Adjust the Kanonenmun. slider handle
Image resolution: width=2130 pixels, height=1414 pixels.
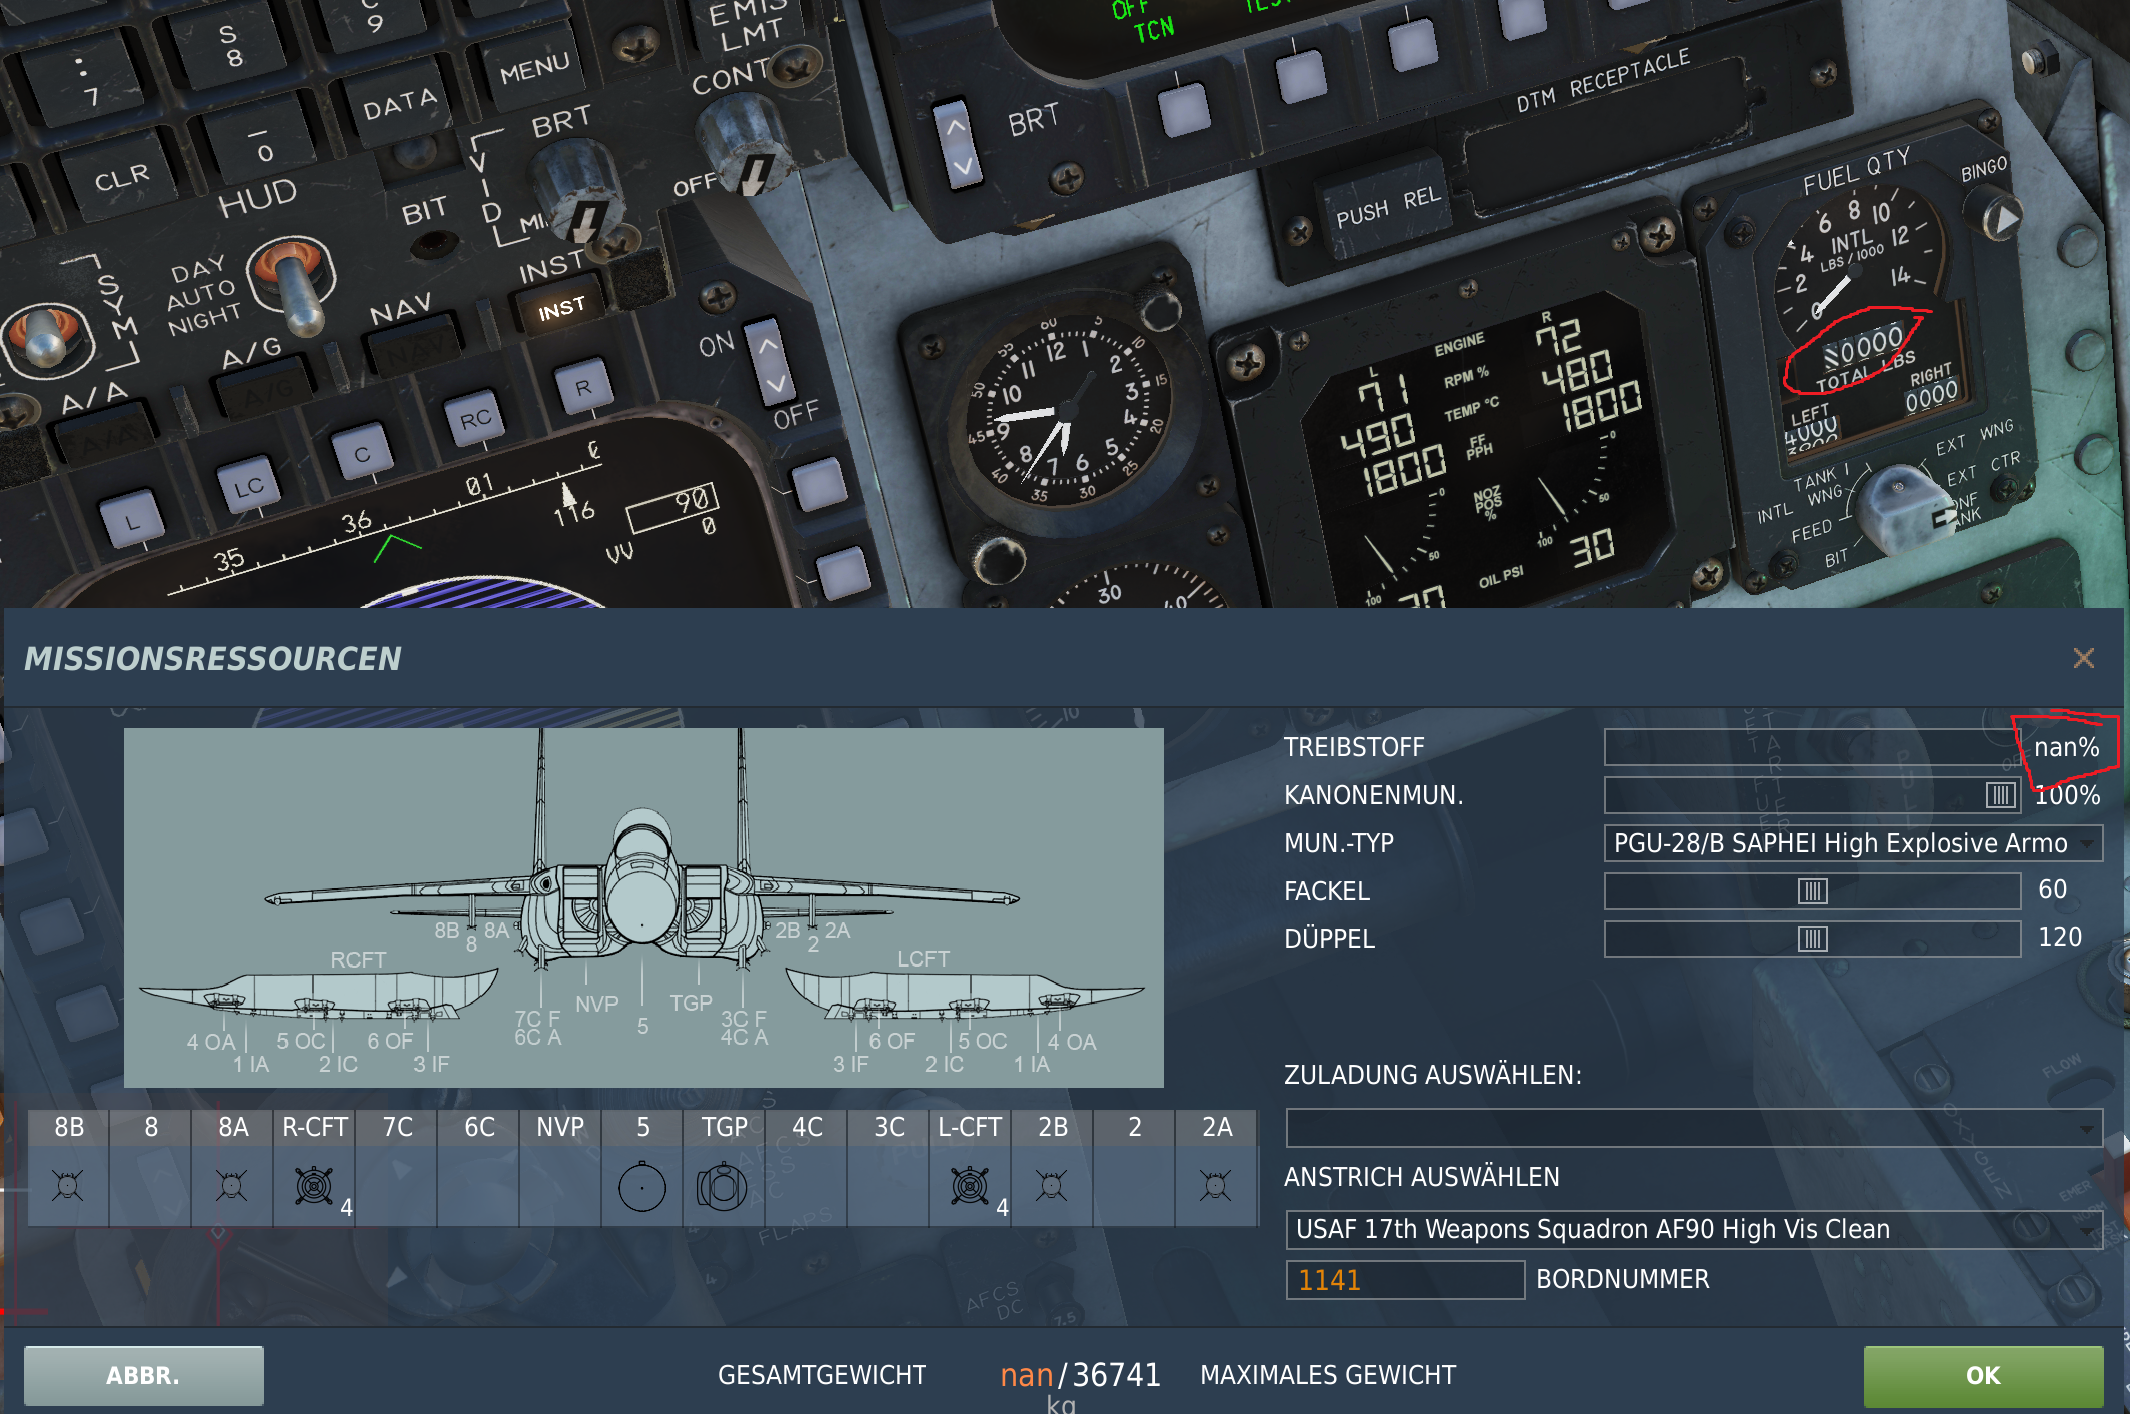[2000, 795]
